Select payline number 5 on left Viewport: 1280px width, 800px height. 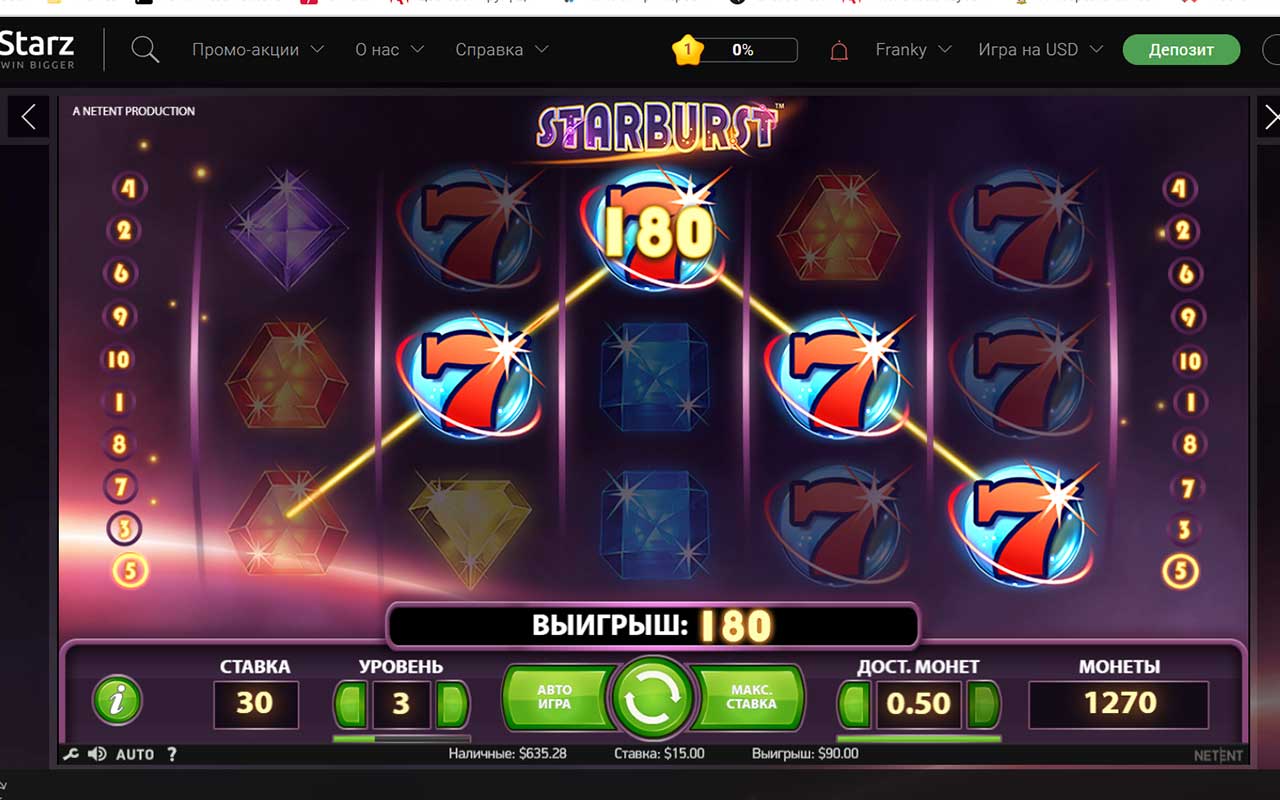click(130, 571)
